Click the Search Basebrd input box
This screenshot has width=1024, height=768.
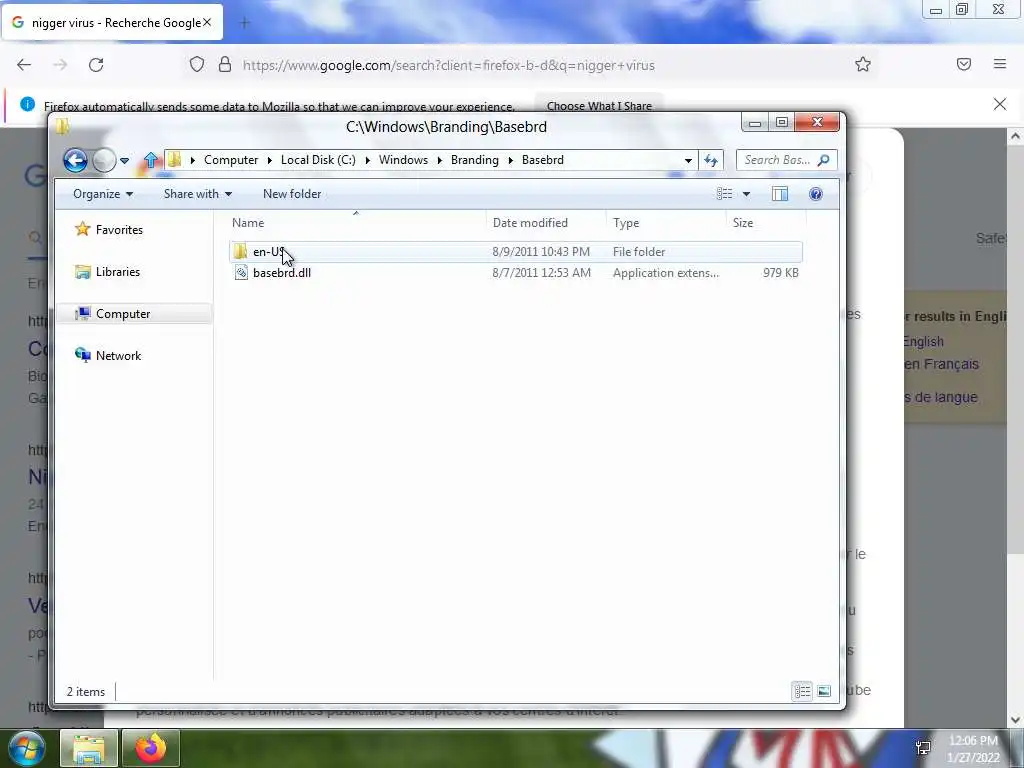click(786, 160)
